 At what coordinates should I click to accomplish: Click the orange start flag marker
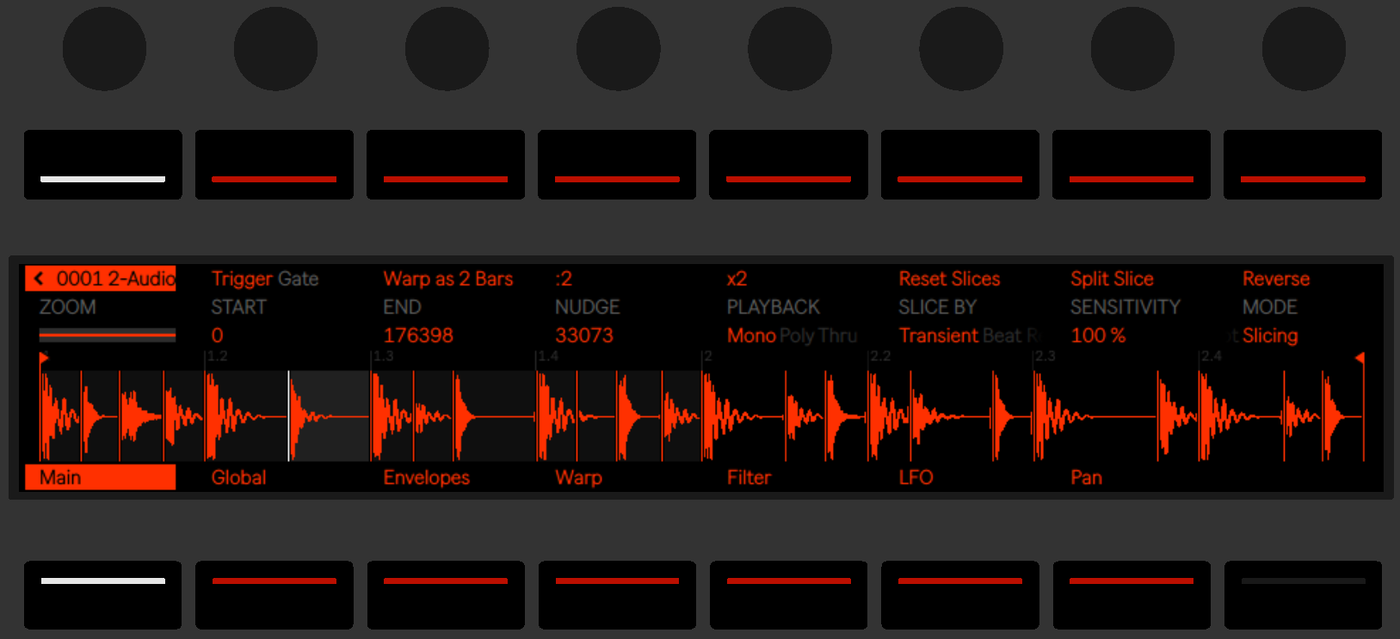44,357
